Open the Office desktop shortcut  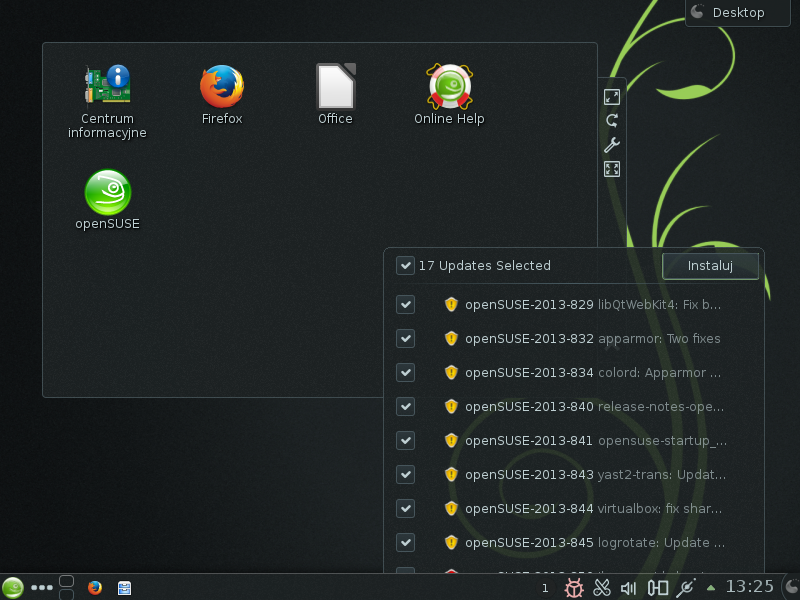pos(335,88)
